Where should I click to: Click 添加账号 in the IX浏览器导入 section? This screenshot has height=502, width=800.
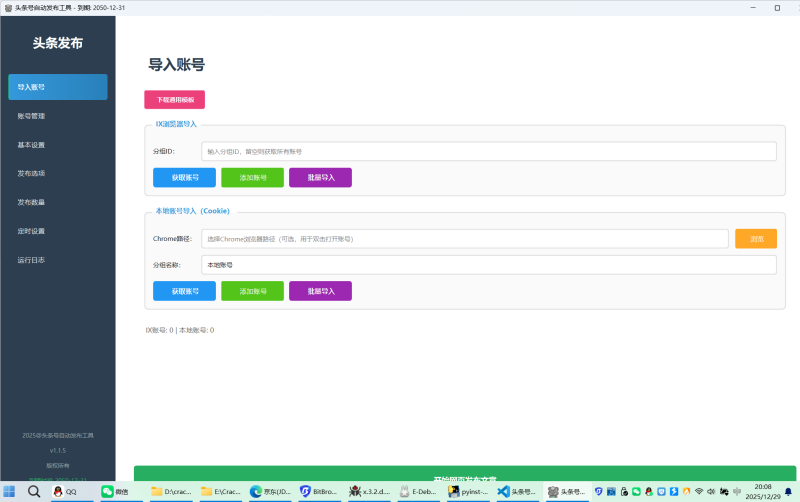[253, 178]
